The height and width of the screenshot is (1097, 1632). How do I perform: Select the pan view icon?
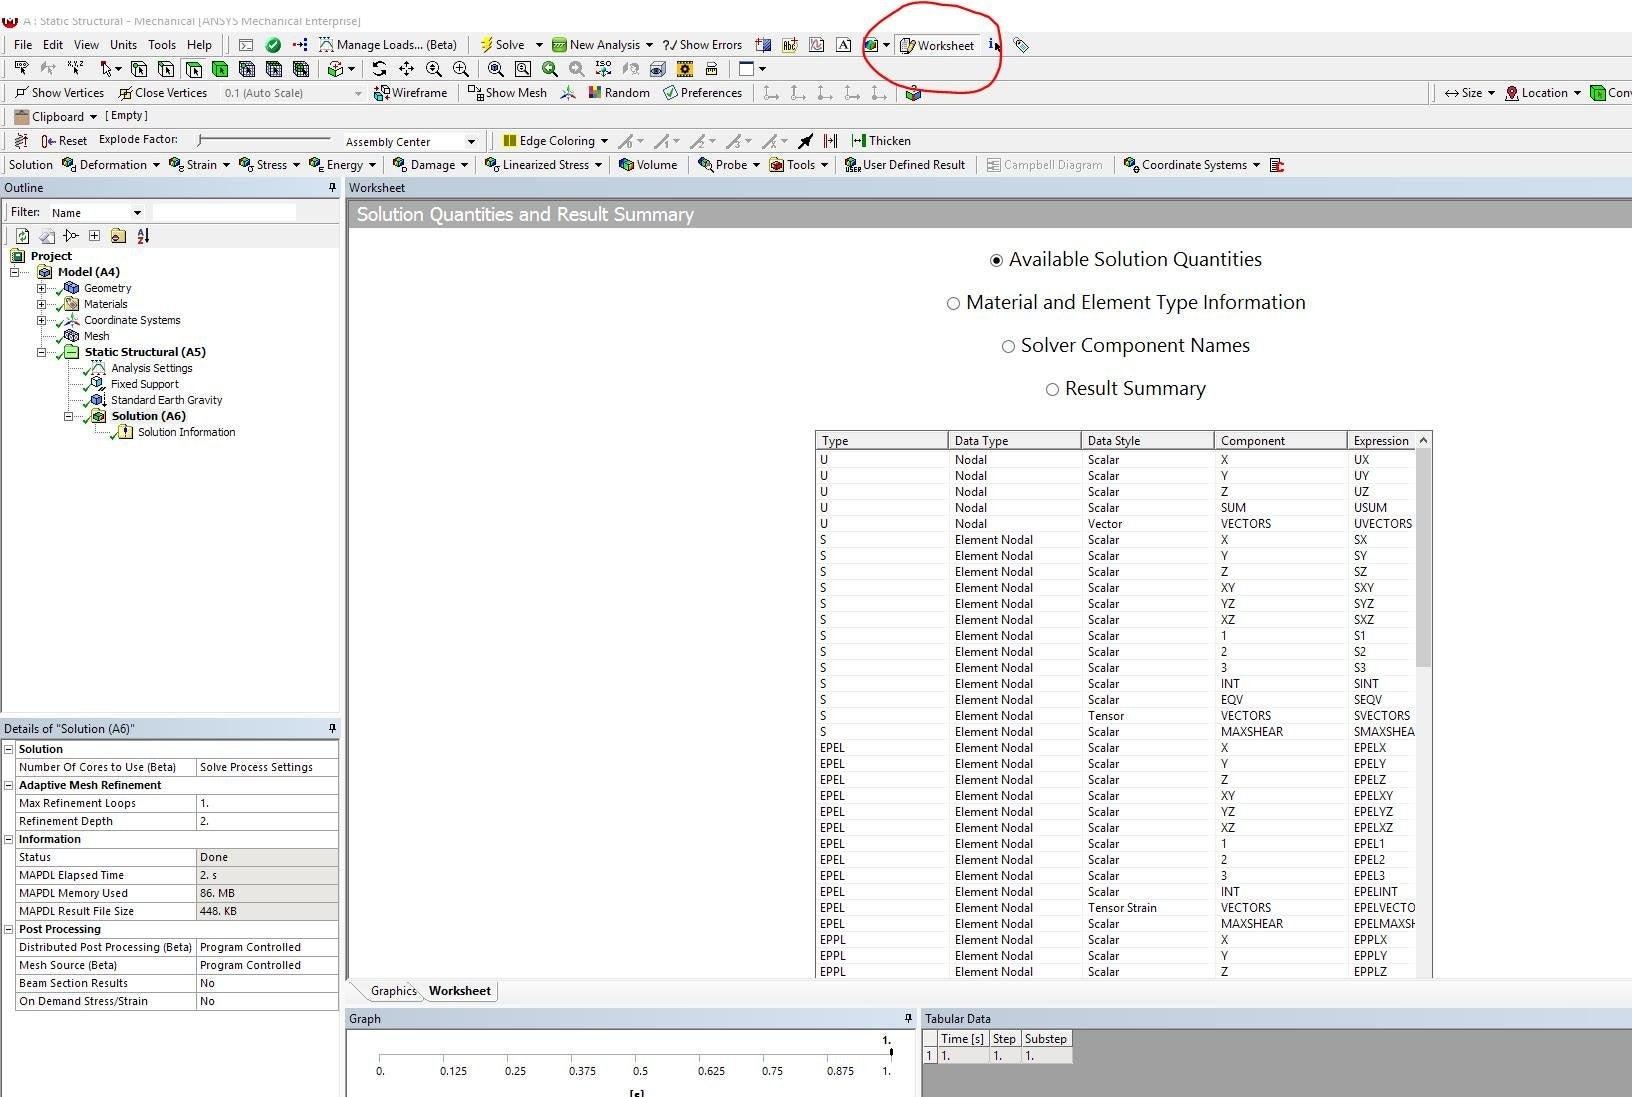(406, 69)
